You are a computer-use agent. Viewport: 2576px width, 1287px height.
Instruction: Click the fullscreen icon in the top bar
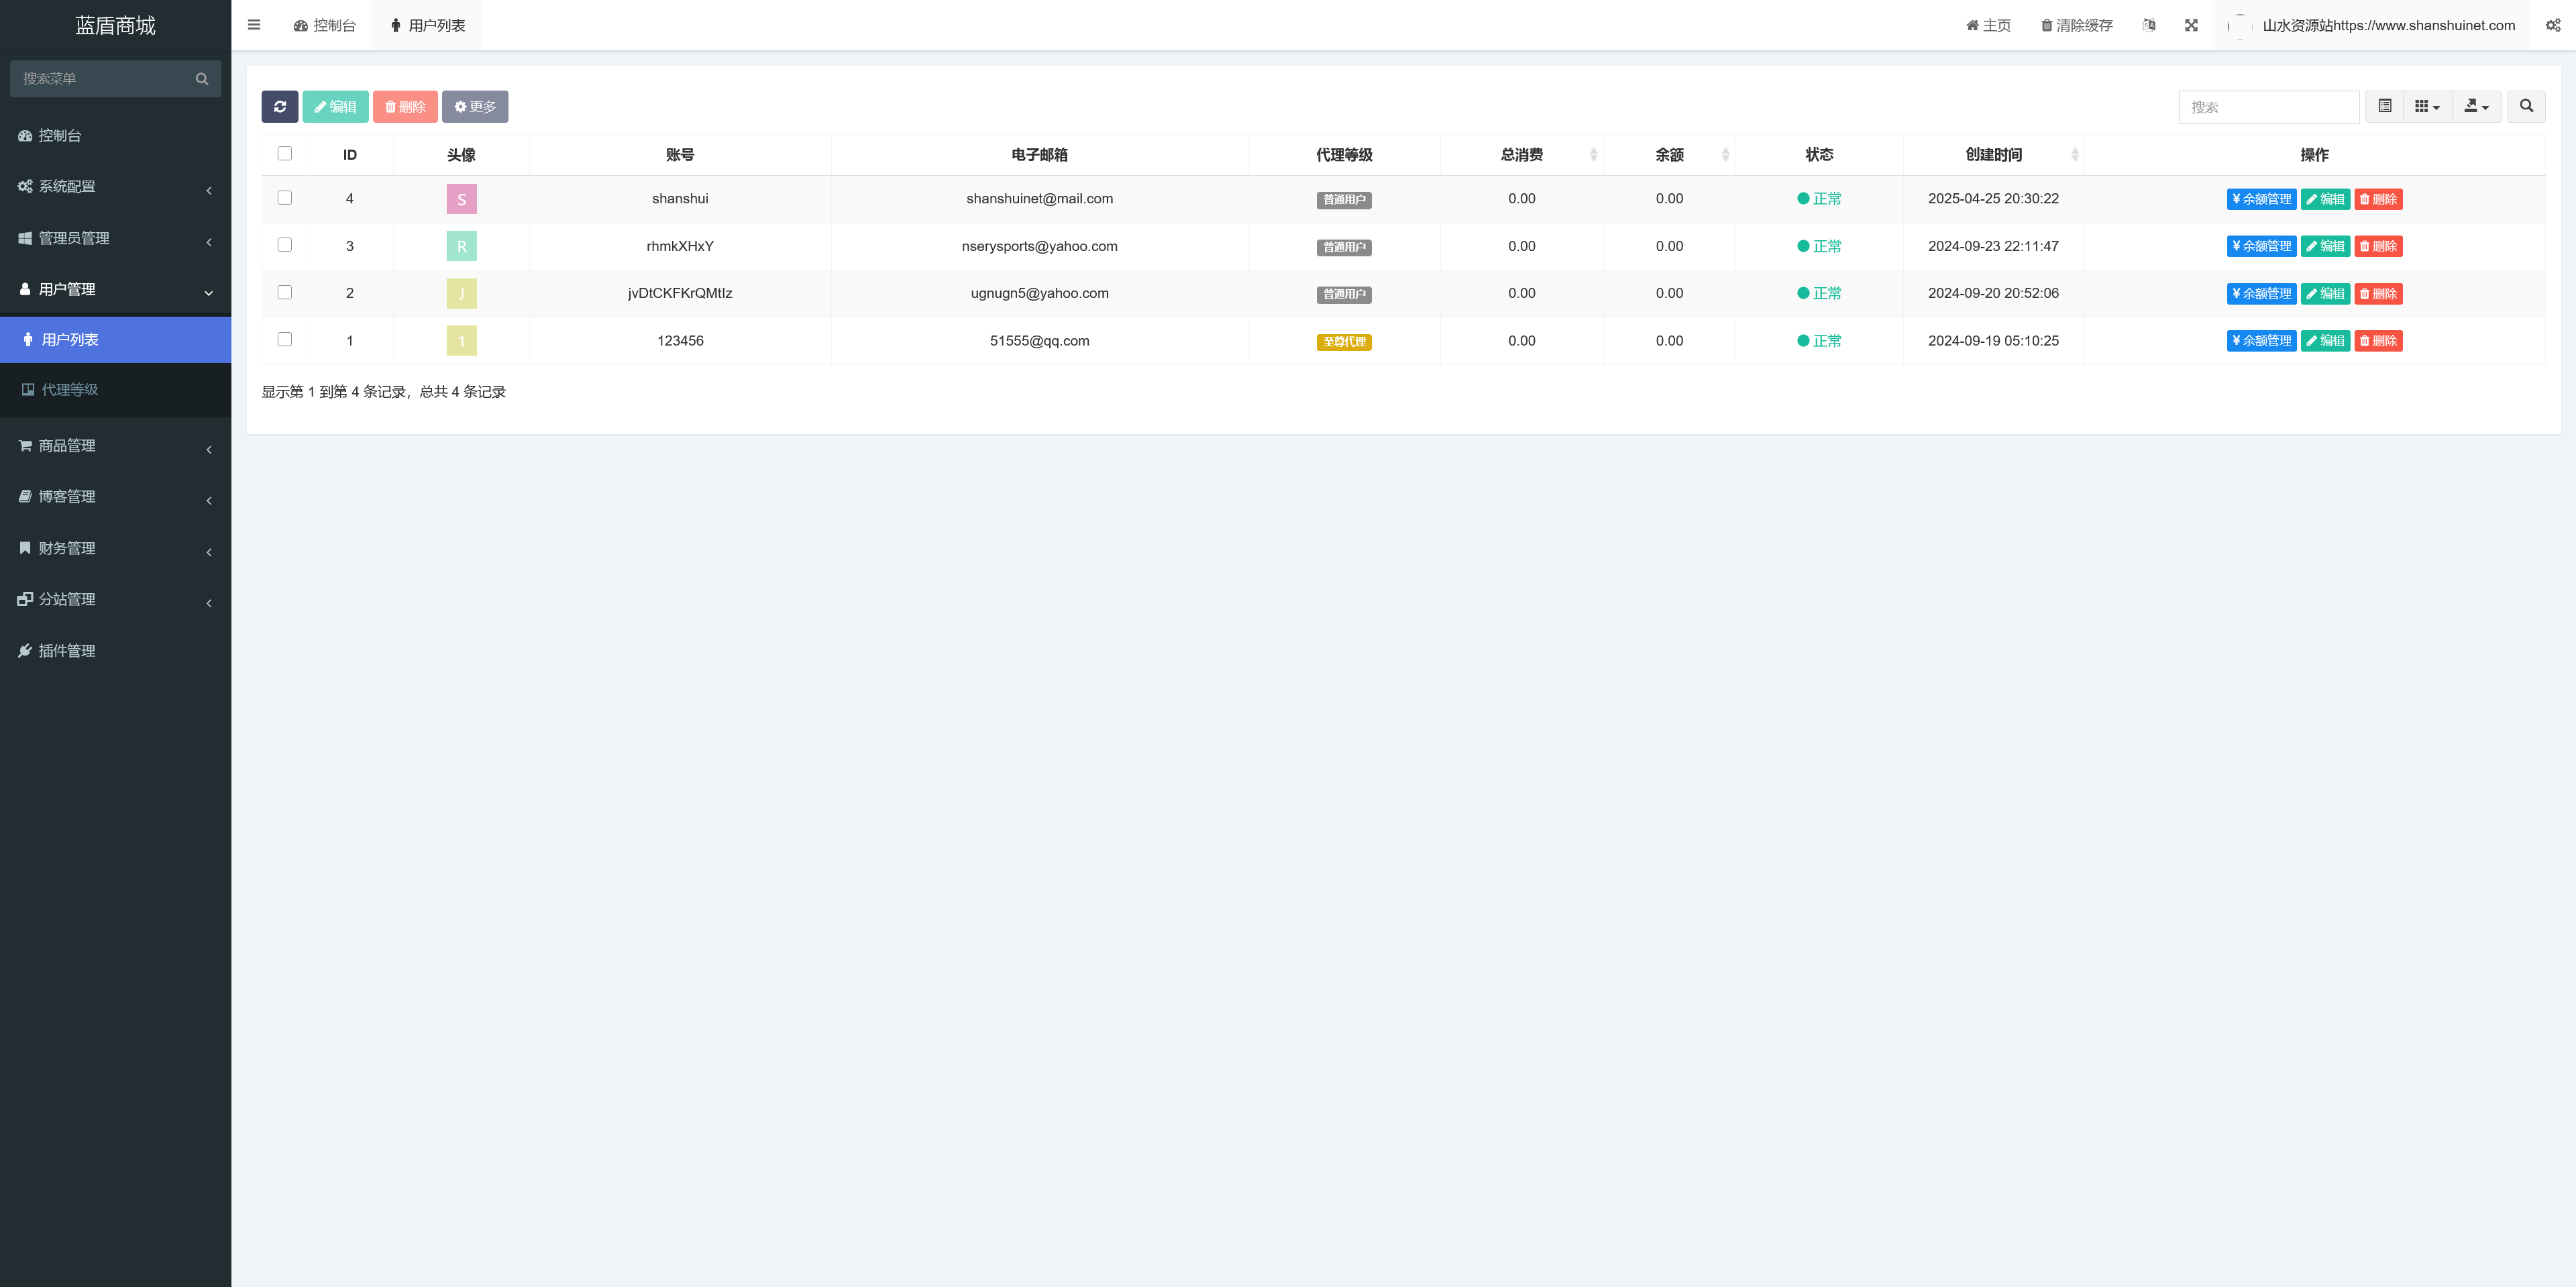(2191, 25)
